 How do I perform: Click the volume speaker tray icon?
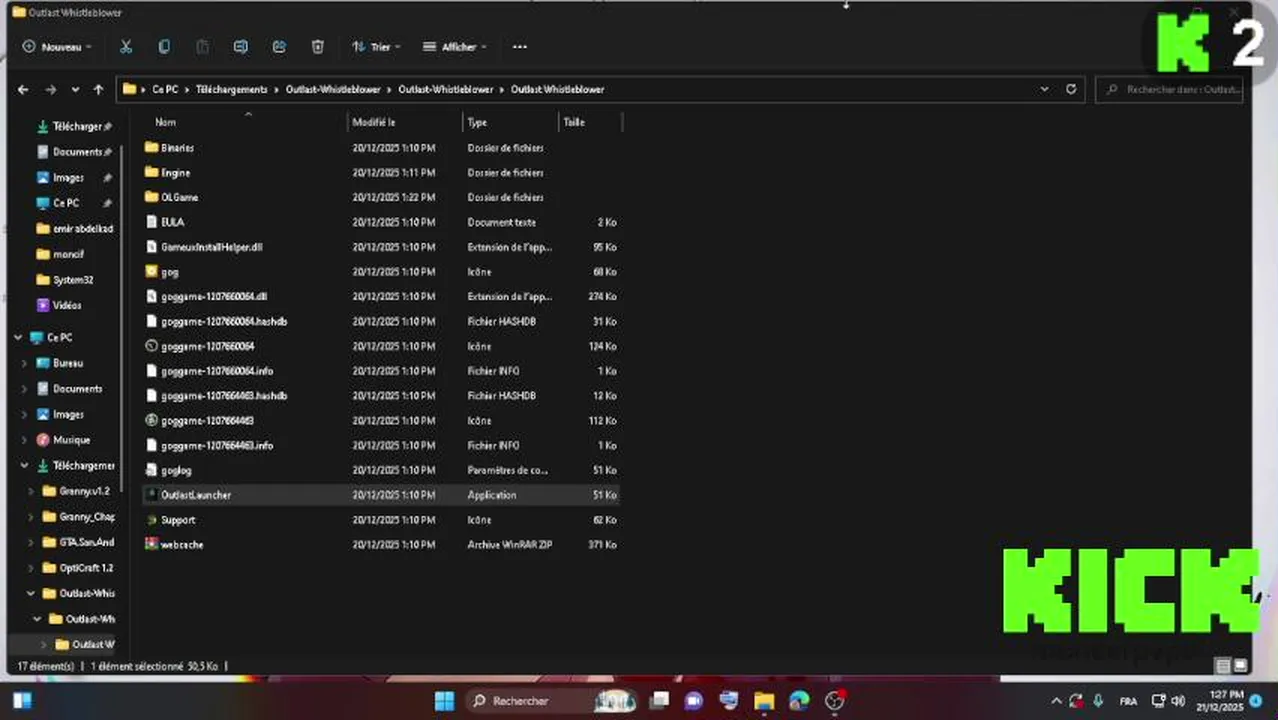pos(1178,701)
